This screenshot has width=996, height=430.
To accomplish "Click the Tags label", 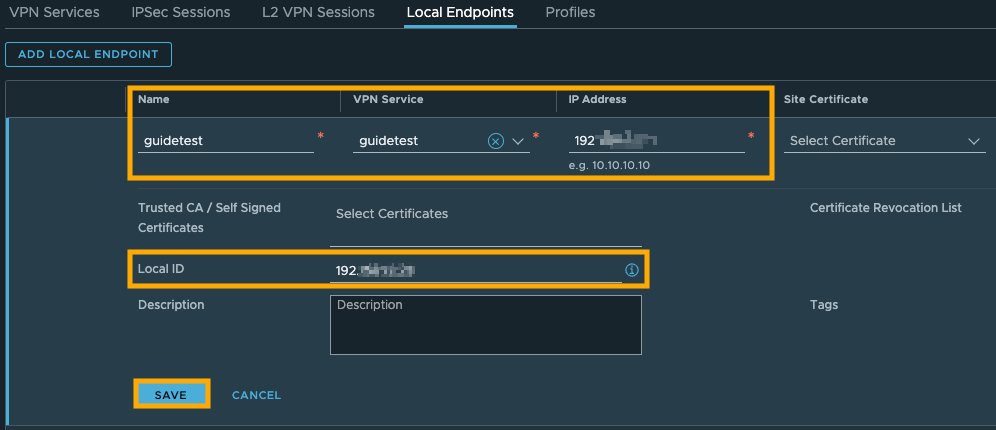I will pyautogui.click(x=824, y=305).
